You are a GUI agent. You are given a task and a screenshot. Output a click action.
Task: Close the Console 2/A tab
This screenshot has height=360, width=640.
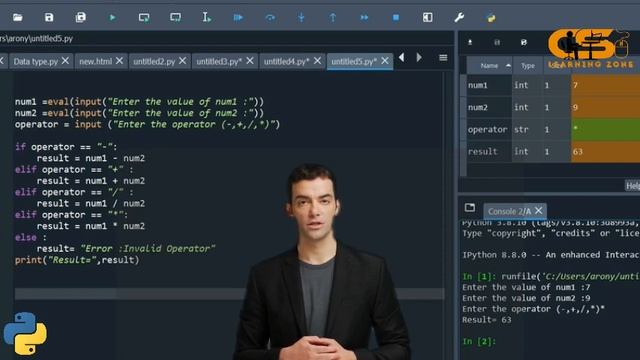(x=538, y=211)
